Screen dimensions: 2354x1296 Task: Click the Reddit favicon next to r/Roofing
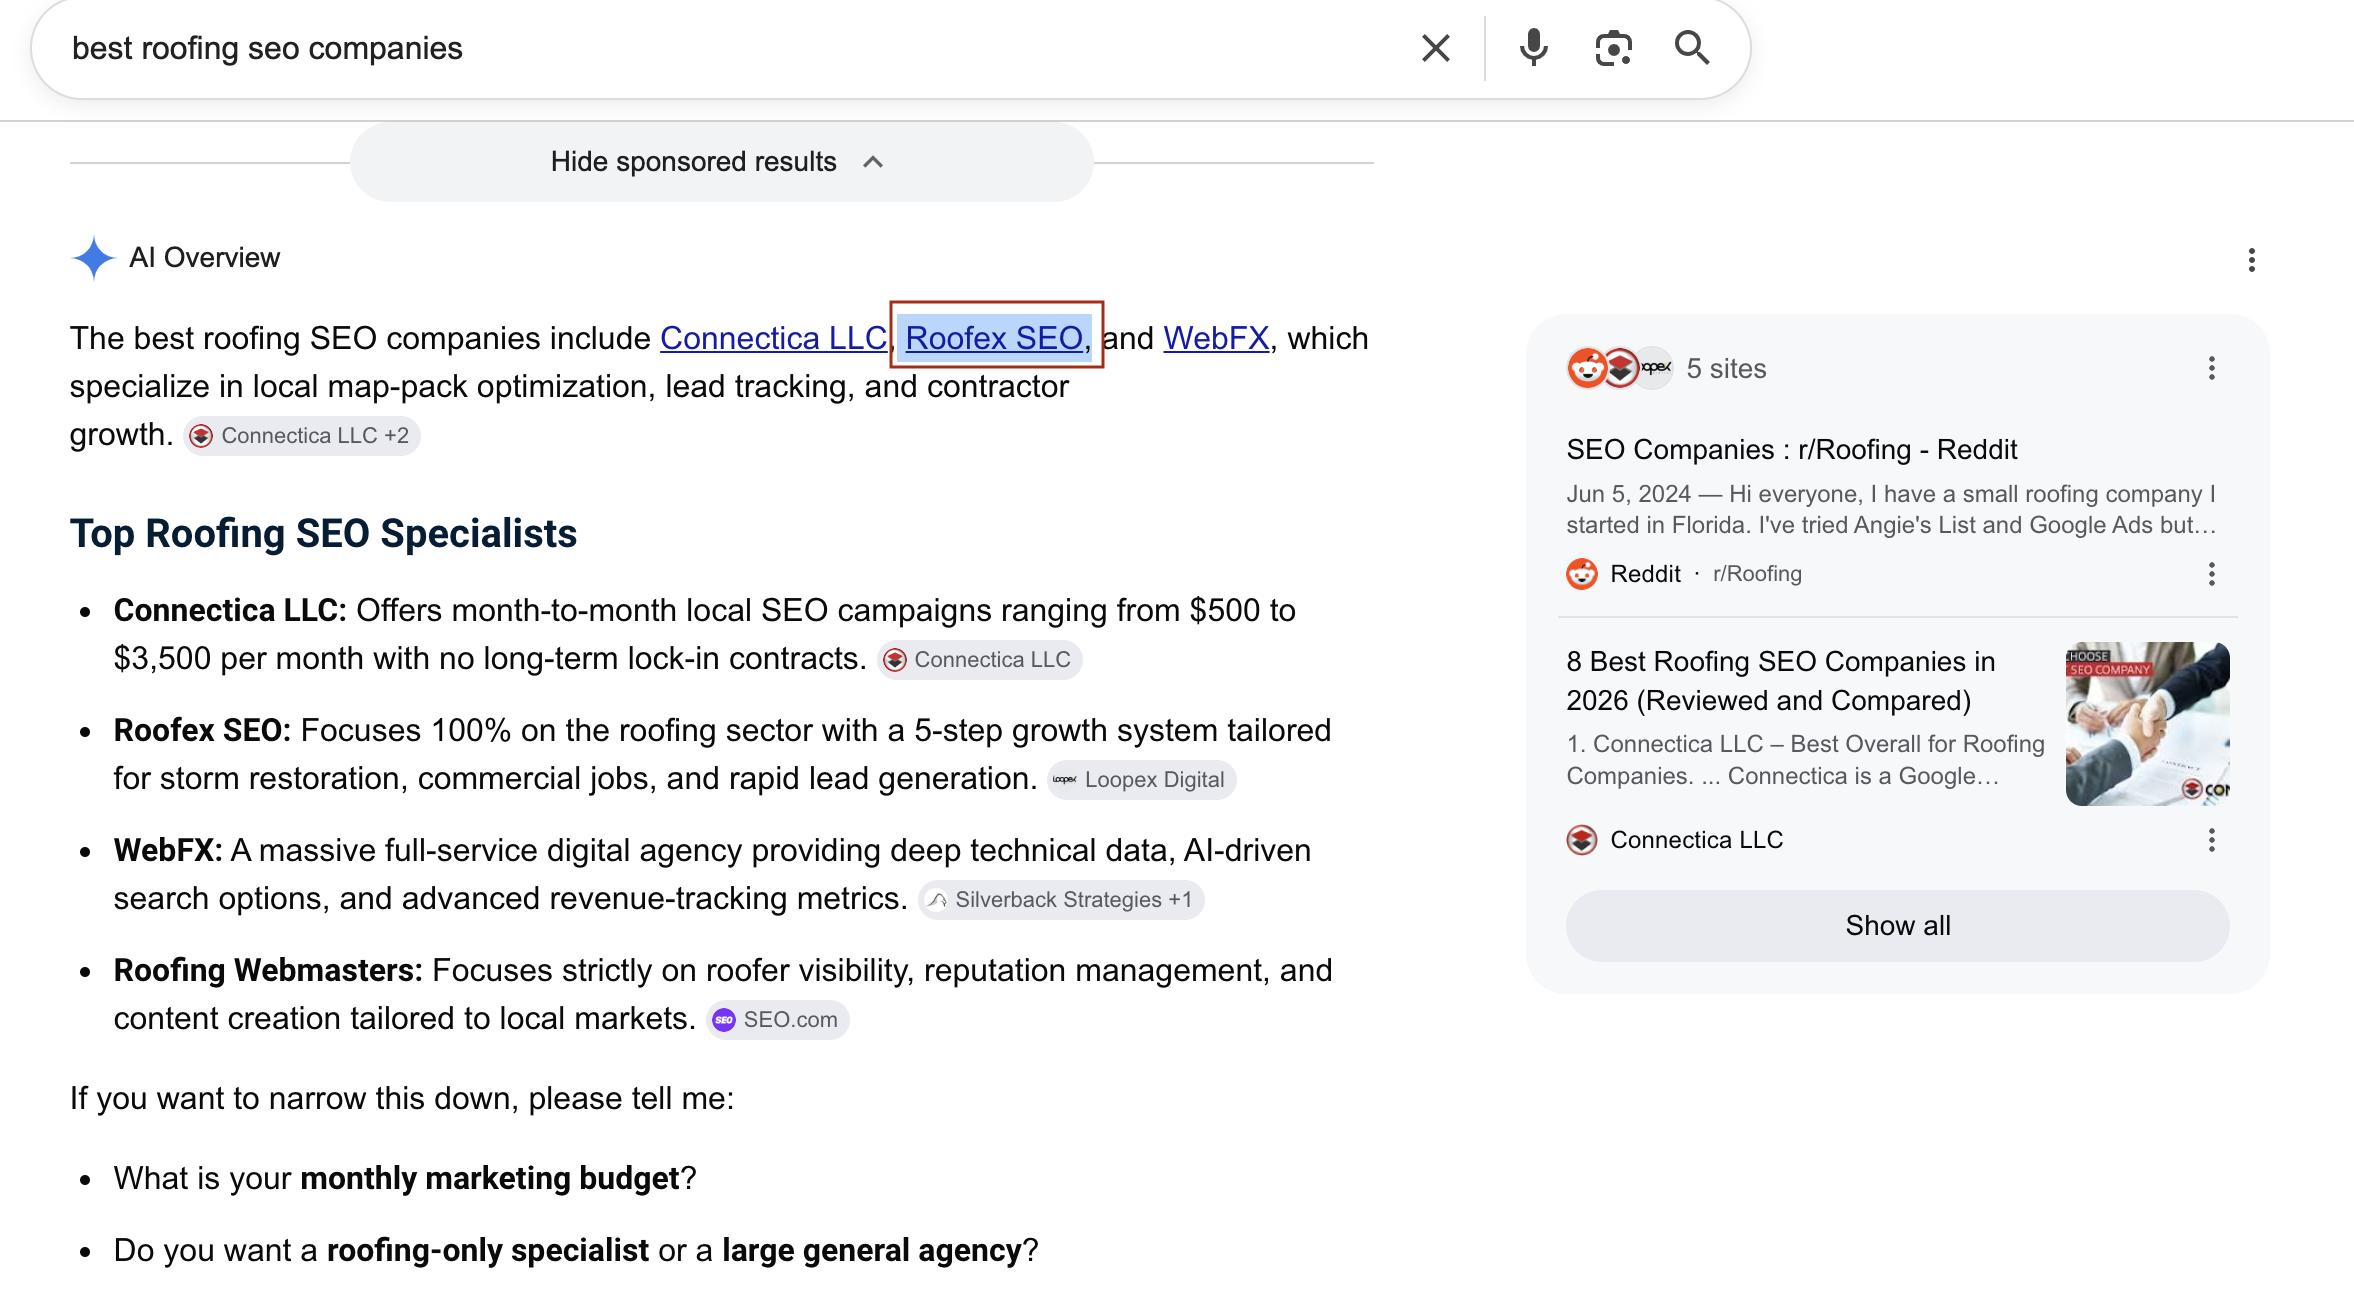(x=1581, y=574)
